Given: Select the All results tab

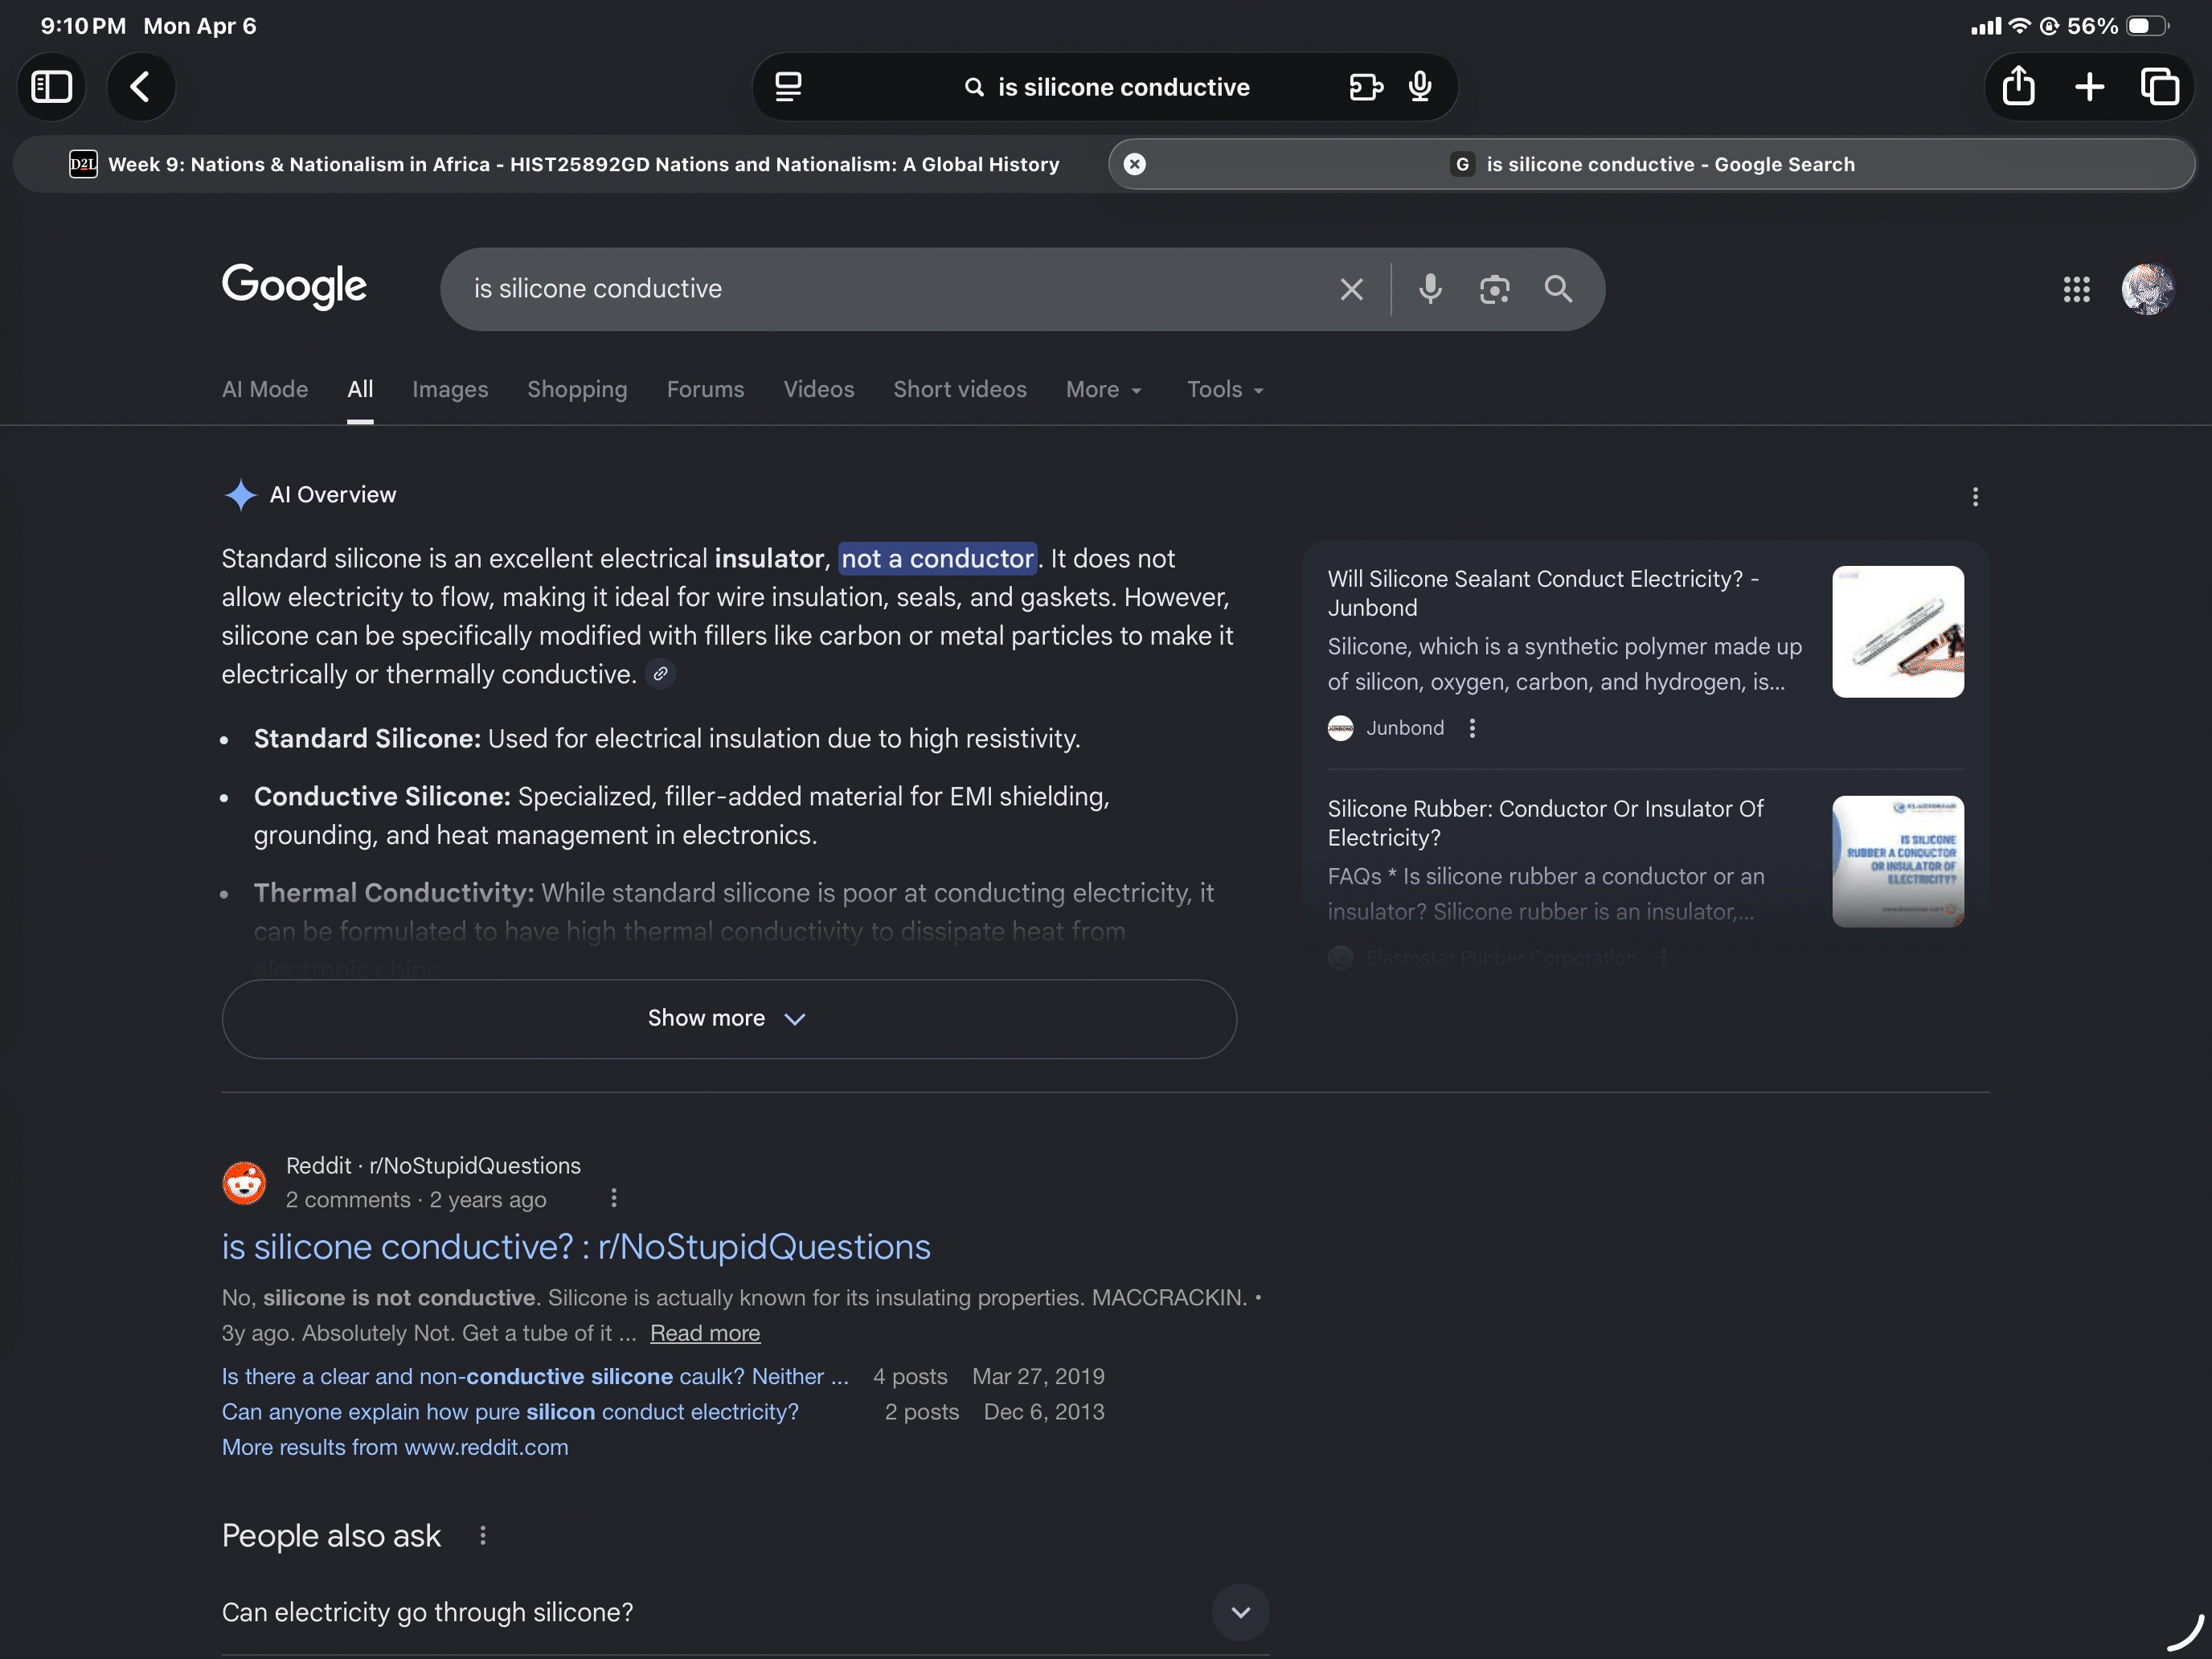Looking at the screenshot, I should [x=360, y=389].
